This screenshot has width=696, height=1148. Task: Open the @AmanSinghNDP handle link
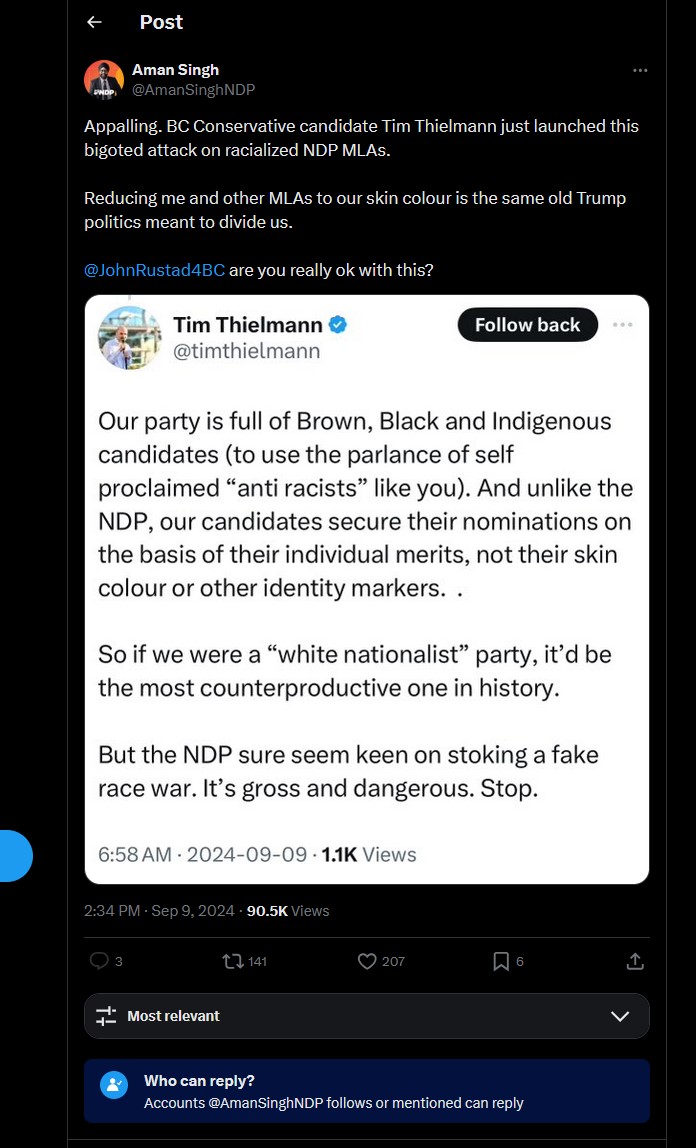(193, 90)
